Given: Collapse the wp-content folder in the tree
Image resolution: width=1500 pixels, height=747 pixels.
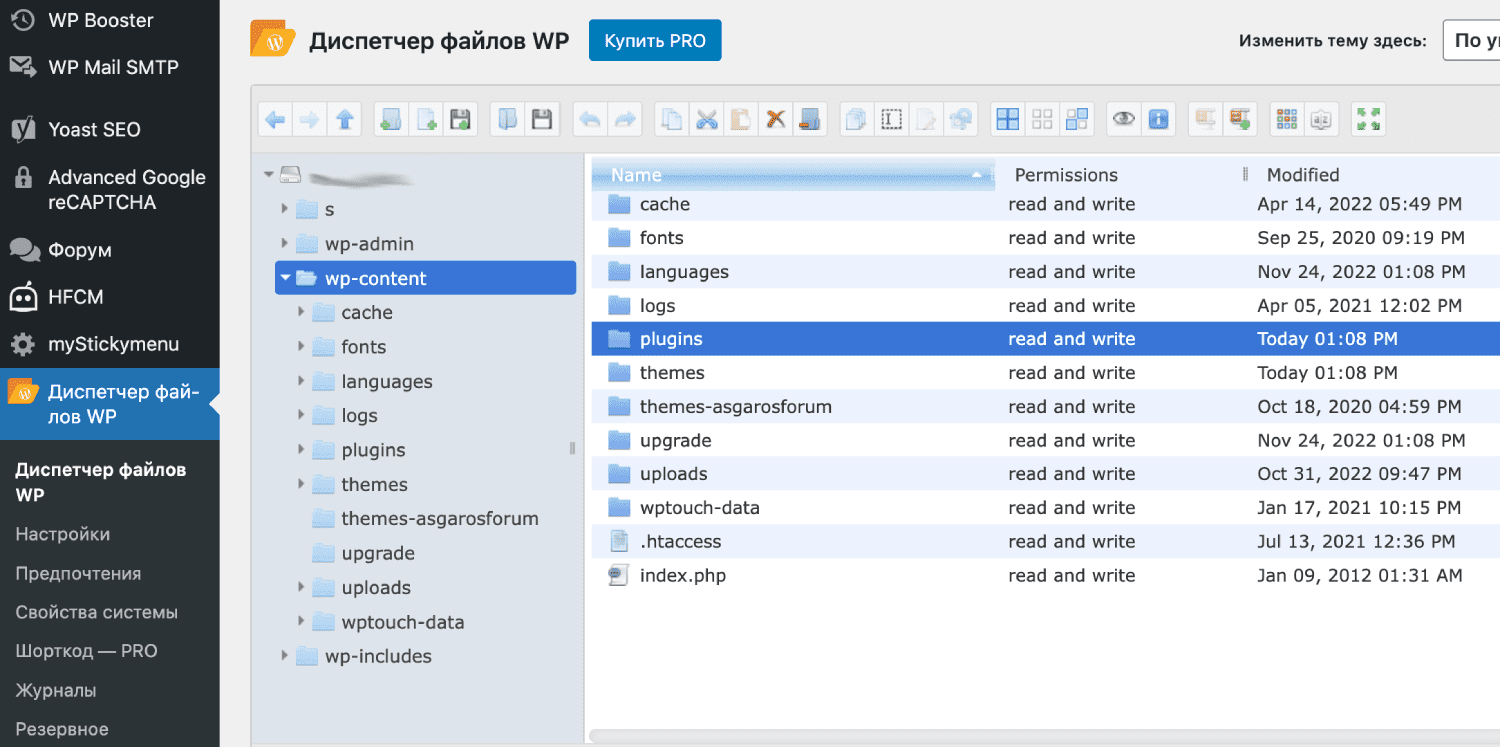Looking at the screenshot, I should (x=286, y=278).
